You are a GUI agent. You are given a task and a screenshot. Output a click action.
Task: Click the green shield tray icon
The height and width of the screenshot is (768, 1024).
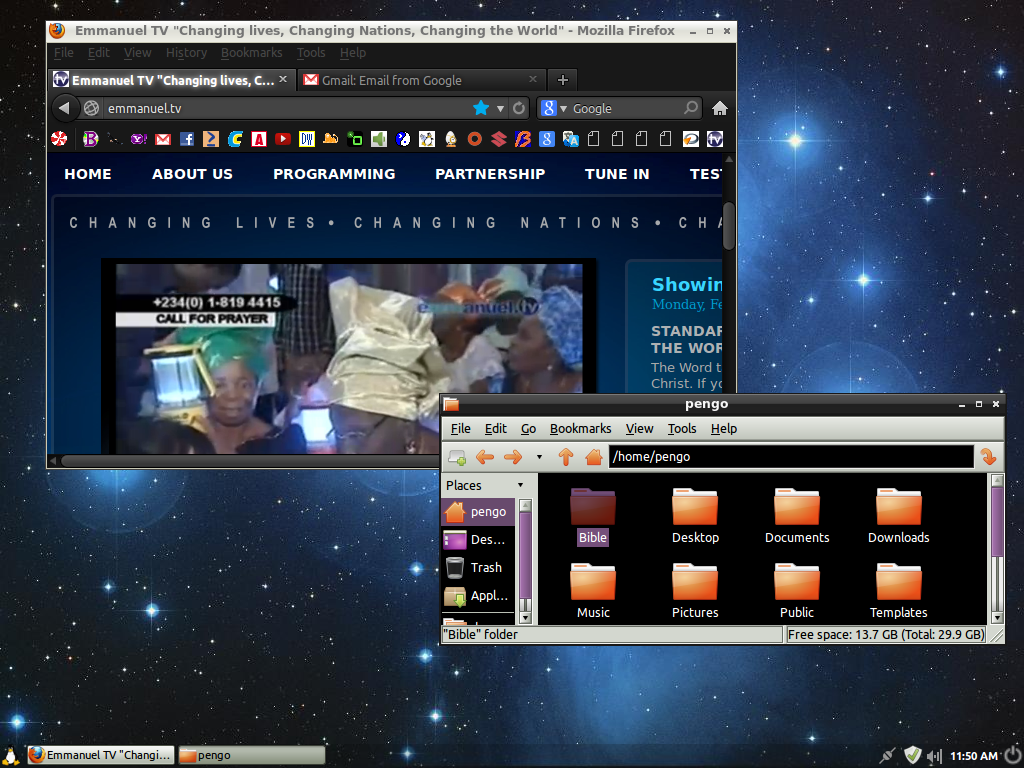point(912,756)
